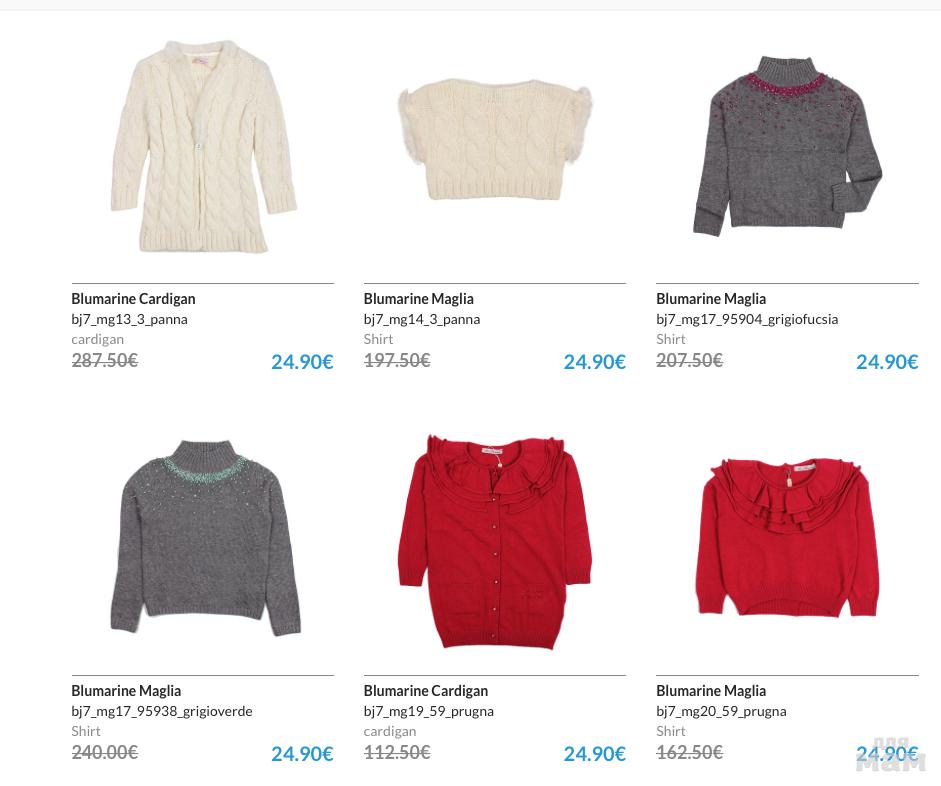Open the red ruffled cardigan image

pos(495,542)
